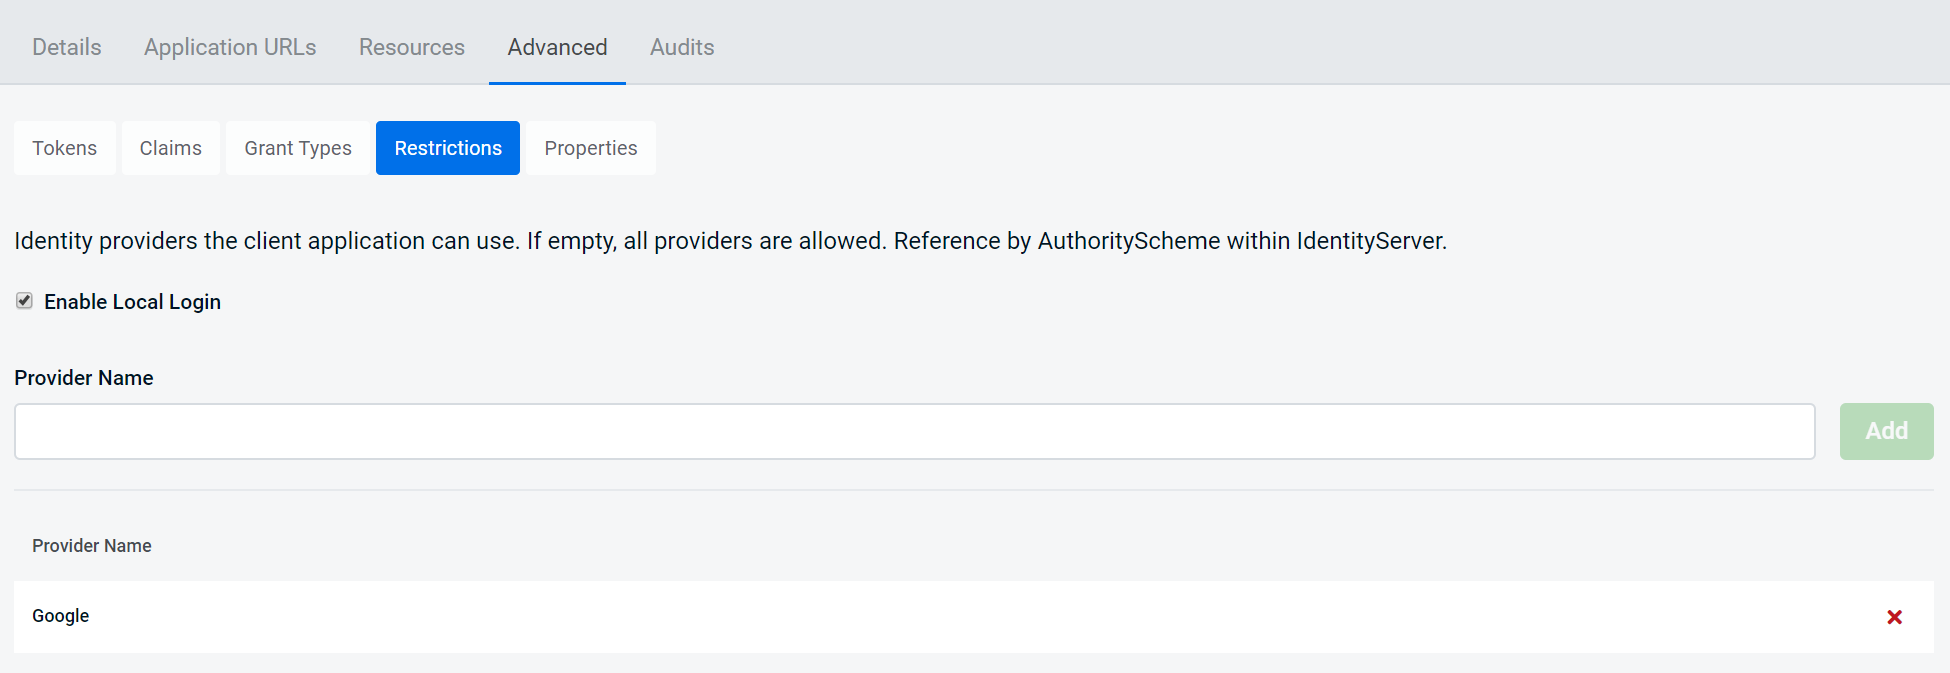Click the Enable Local Login label text
Viewport: 1950px width, 673px height.
coord(132,301)
